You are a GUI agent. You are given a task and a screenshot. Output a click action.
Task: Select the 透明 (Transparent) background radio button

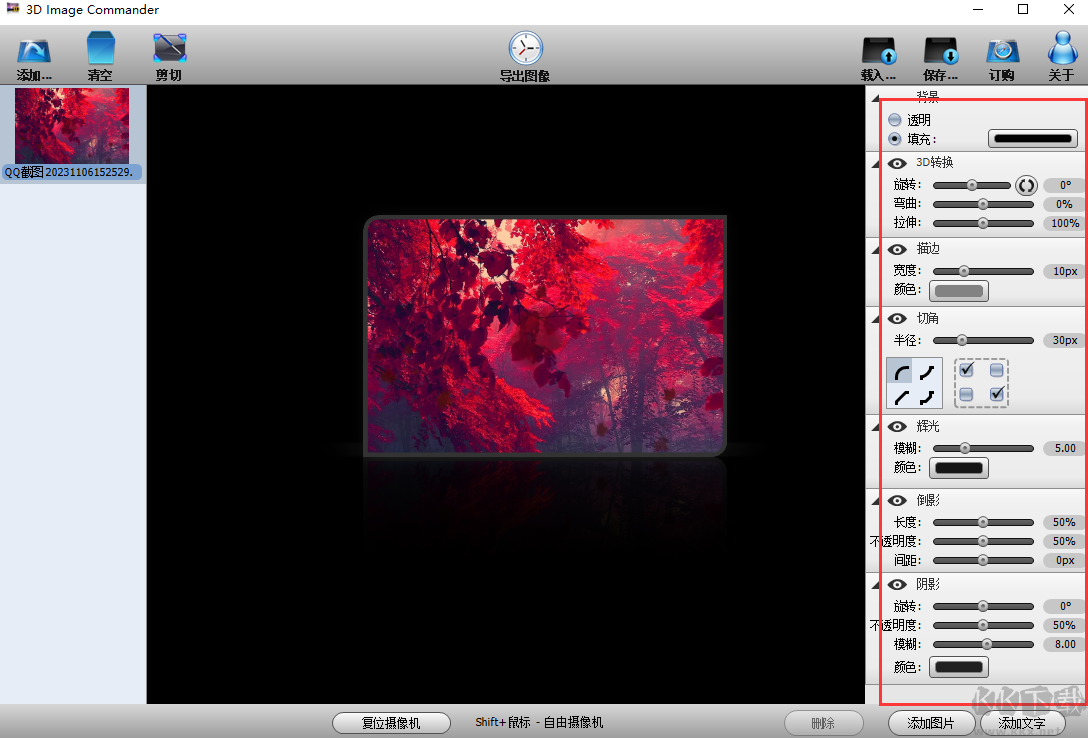894,120
